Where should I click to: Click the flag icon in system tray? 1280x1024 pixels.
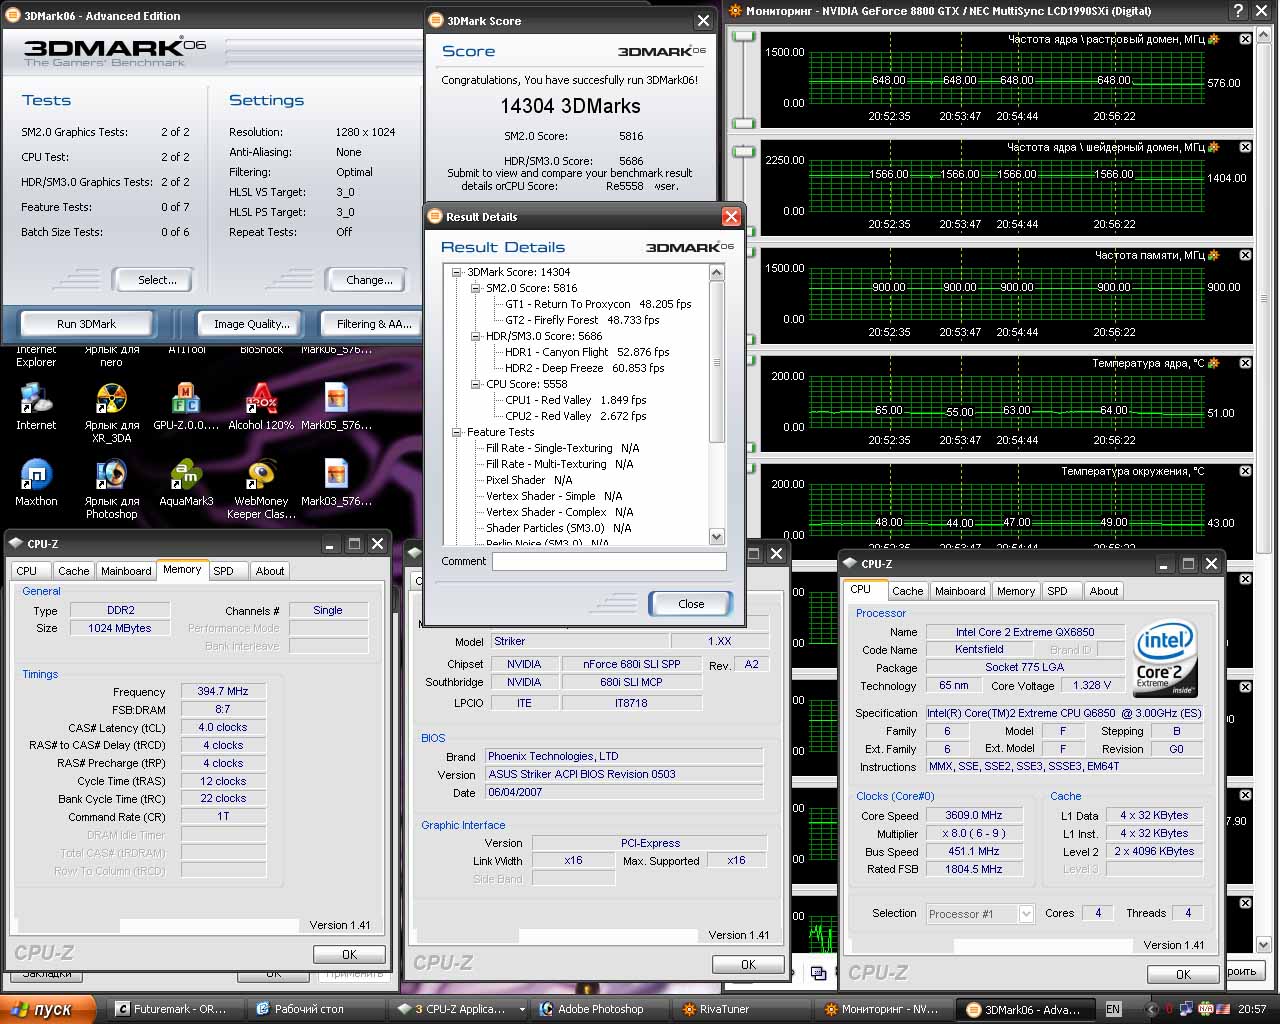1223,1009
